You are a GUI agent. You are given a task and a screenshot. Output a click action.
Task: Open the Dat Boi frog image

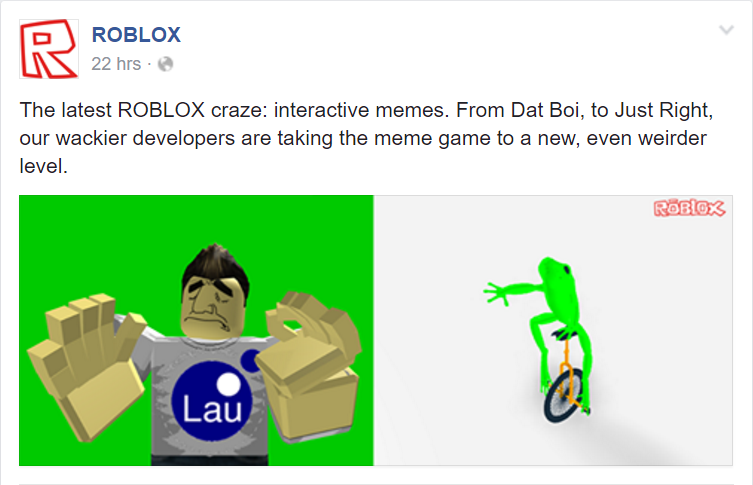coord(553,330)
